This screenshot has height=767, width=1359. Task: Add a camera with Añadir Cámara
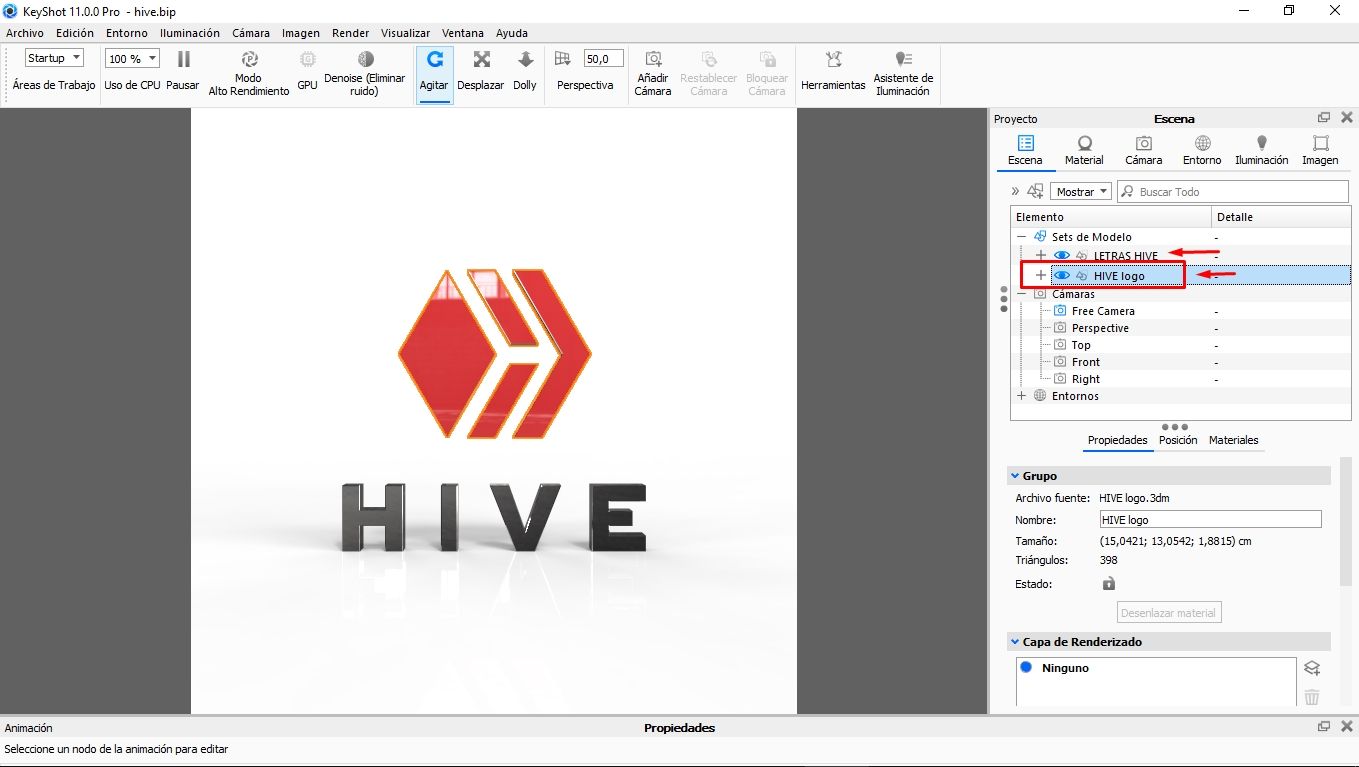click(653, 73)
